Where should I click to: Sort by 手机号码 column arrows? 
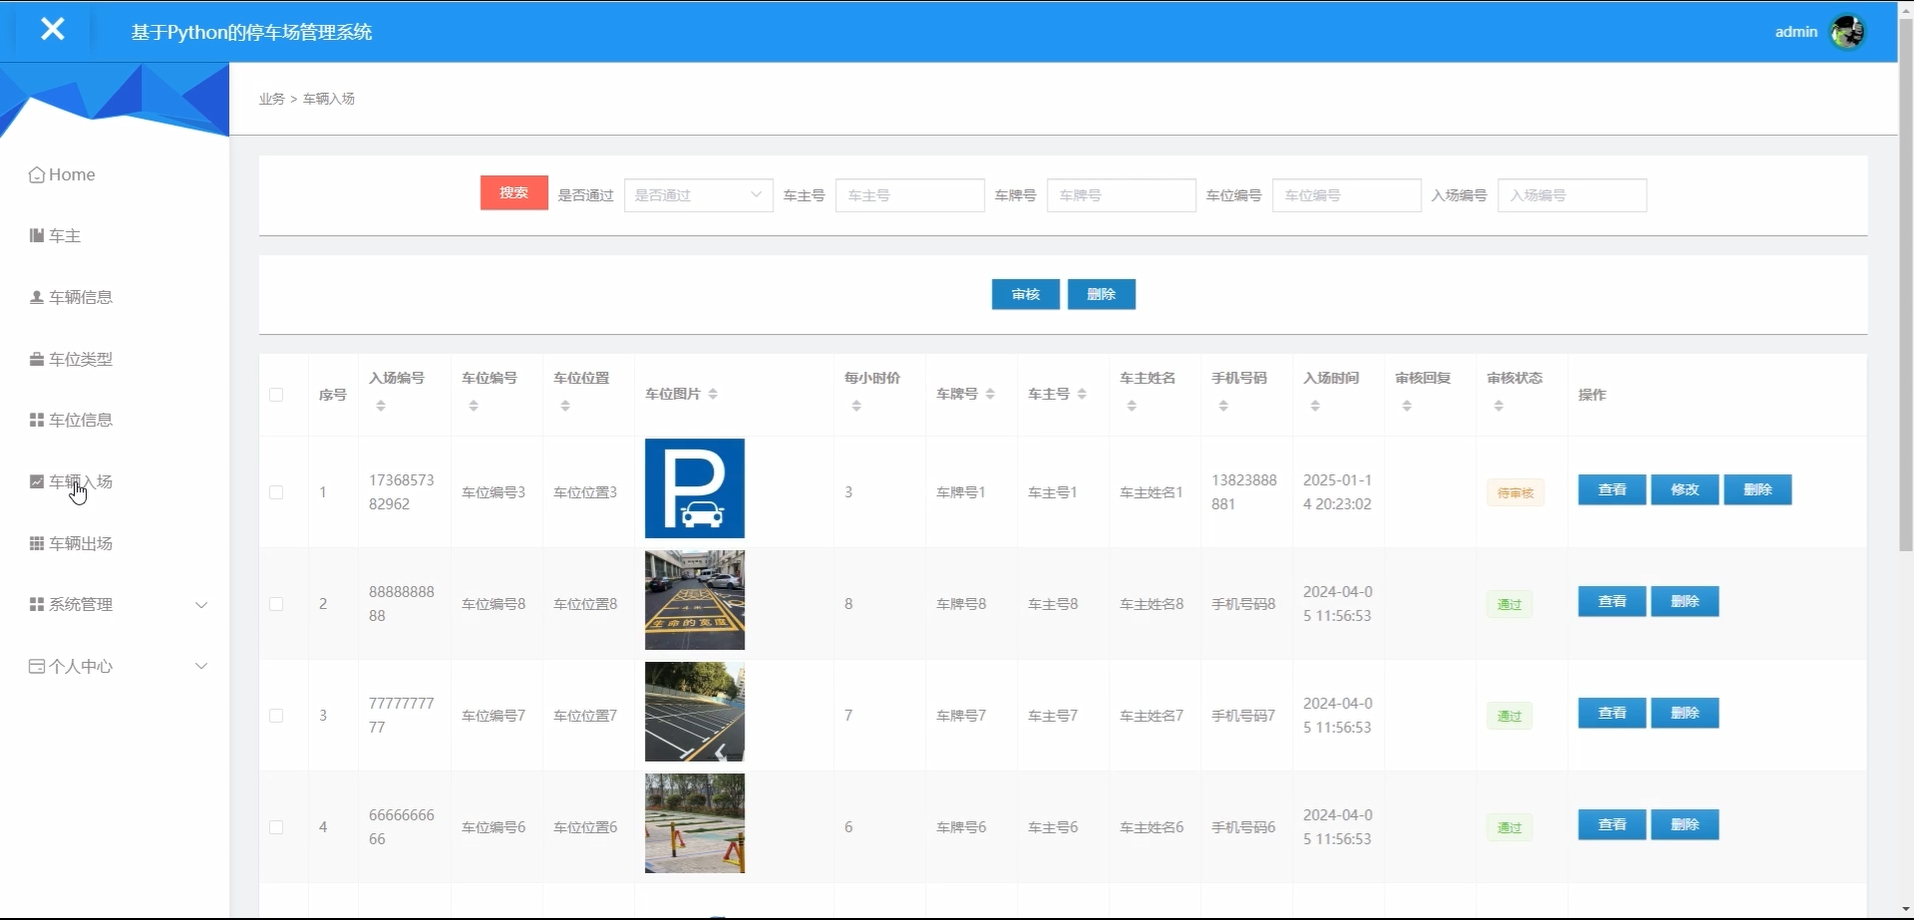[x=1224, y=406]
